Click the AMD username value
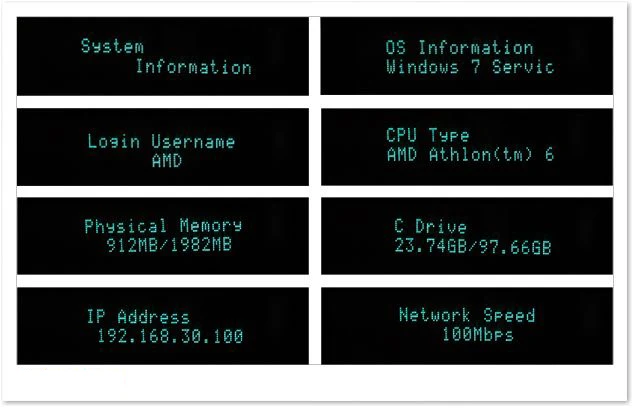632x410 pixels. [x=166, y=160]
